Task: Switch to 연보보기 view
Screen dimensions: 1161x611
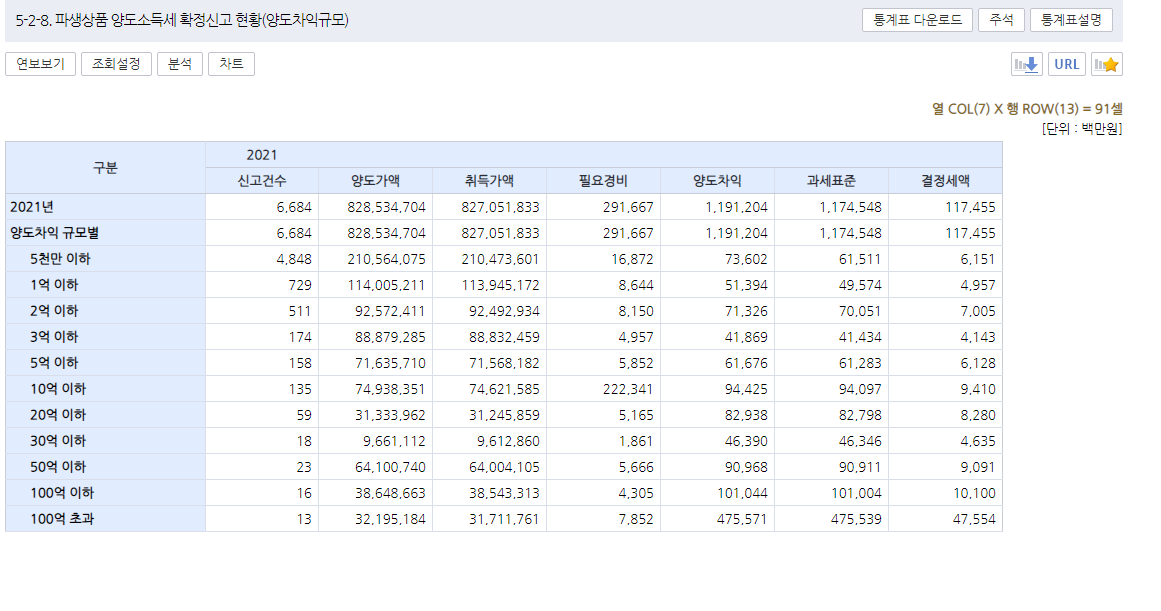Action: click(40, 64)
